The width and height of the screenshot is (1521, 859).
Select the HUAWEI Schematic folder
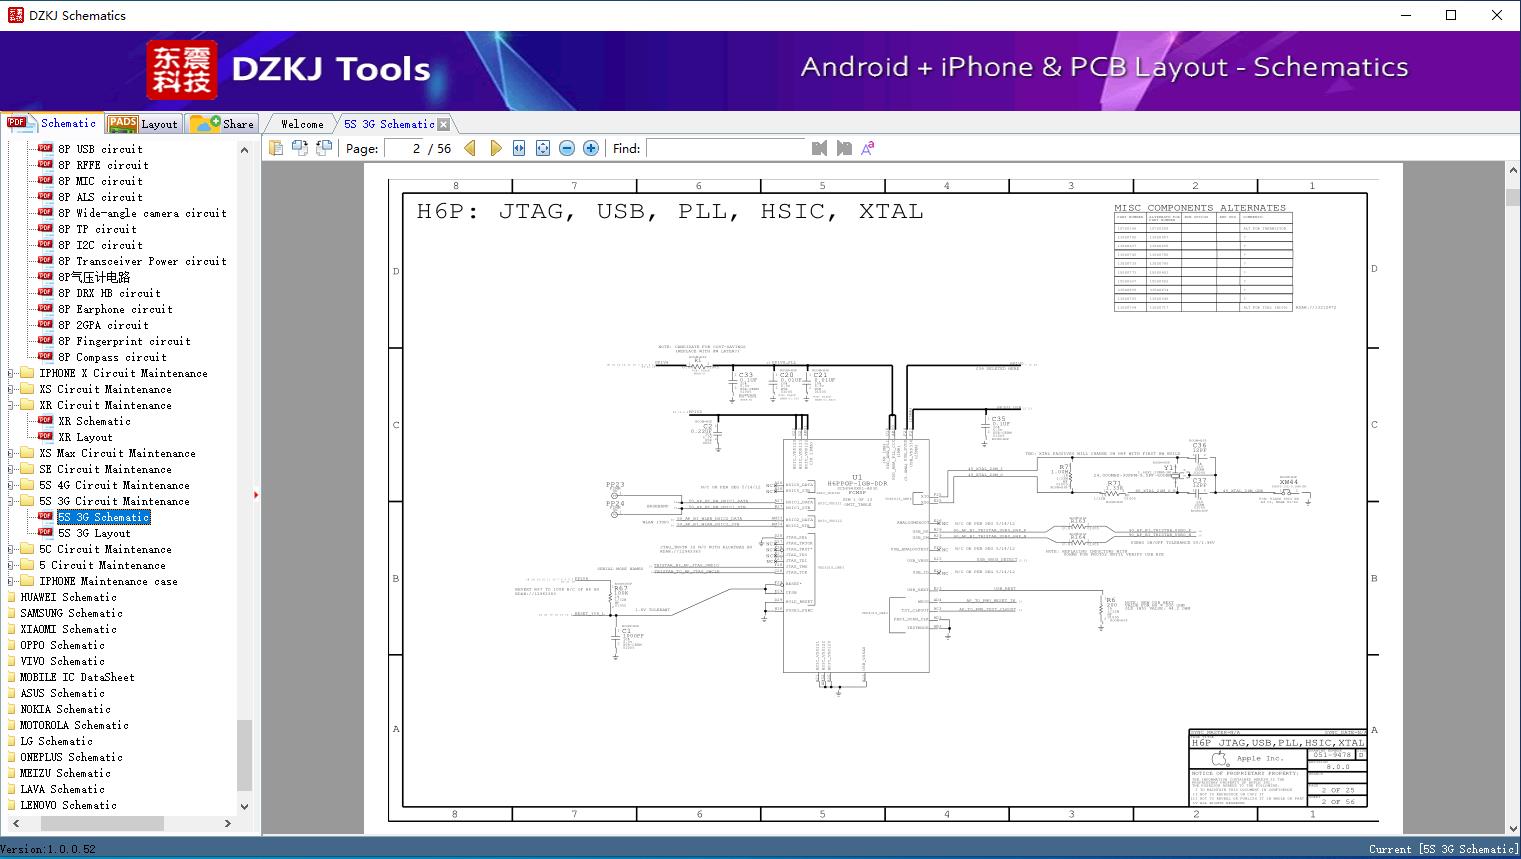[x=68, y=598]
